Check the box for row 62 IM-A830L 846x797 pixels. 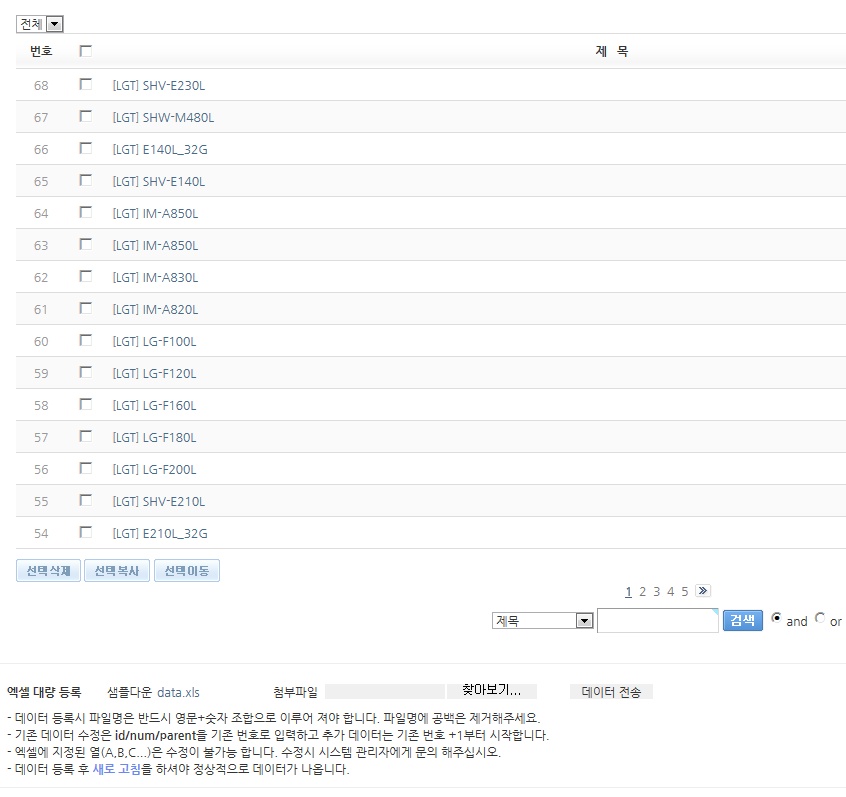(x=85, y=276)
